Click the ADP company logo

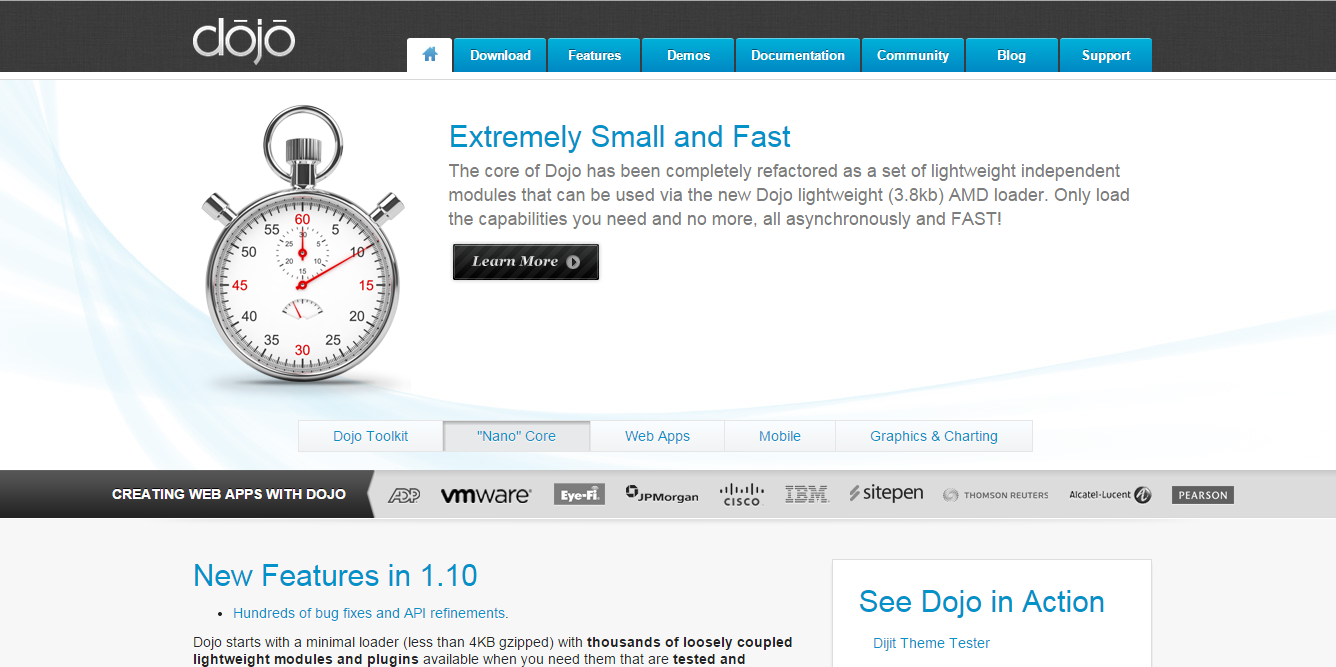(404, 494)
